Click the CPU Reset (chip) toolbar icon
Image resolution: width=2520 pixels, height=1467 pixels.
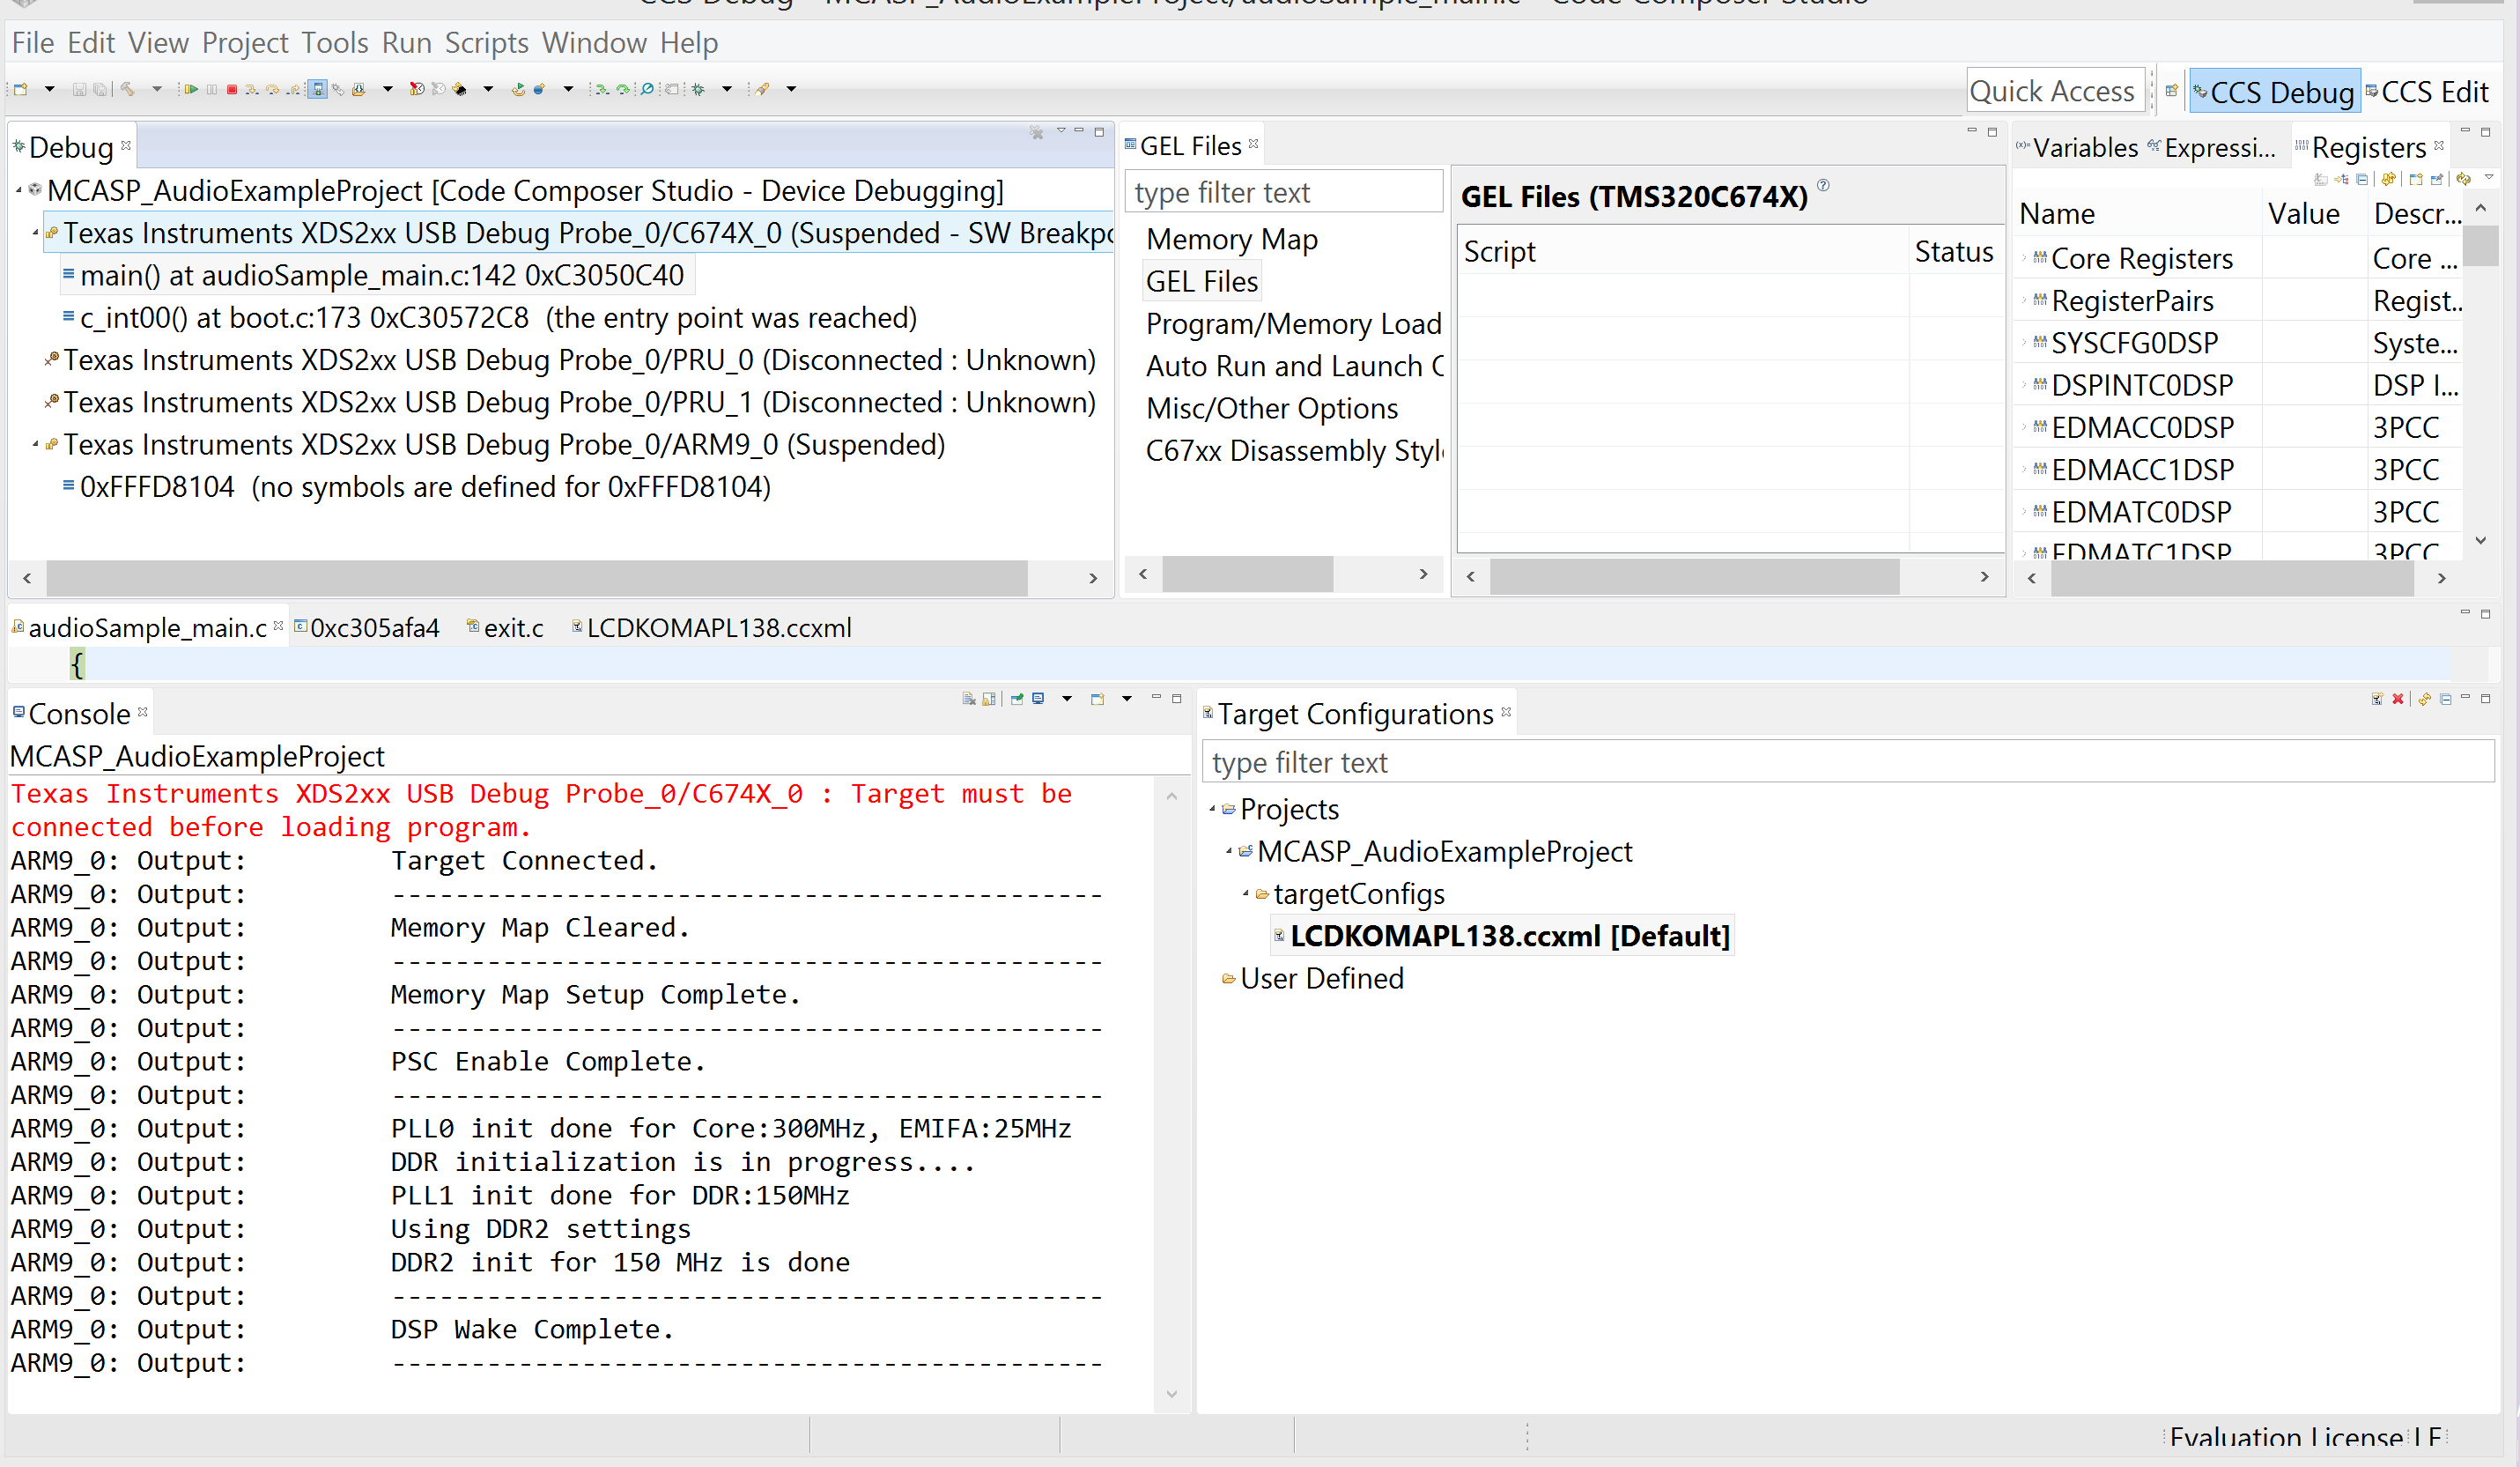pos(459,89)
